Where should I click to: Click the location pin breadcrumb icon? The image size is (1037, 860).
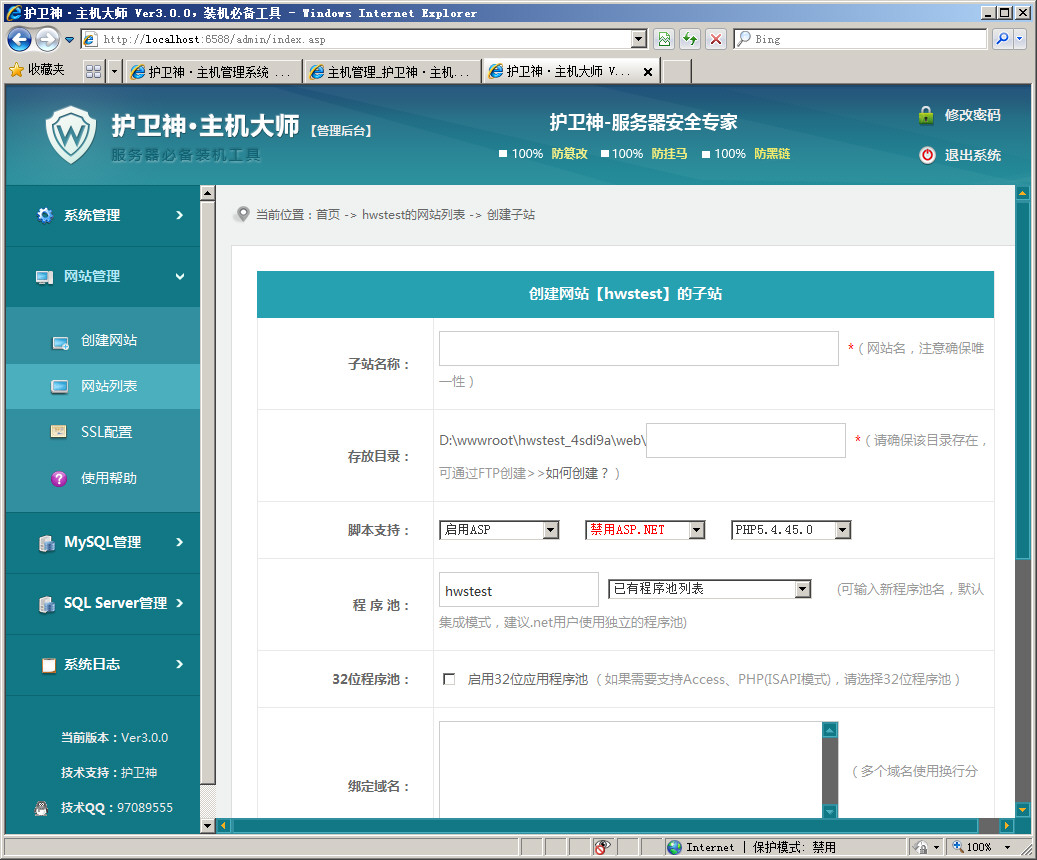pos(243,214)
